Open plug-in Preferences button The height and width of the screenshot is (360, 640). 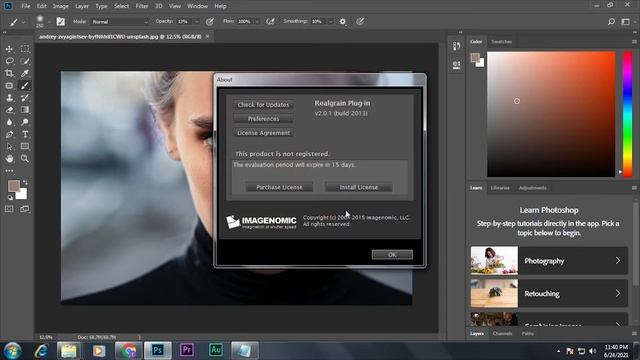[263, 119]
